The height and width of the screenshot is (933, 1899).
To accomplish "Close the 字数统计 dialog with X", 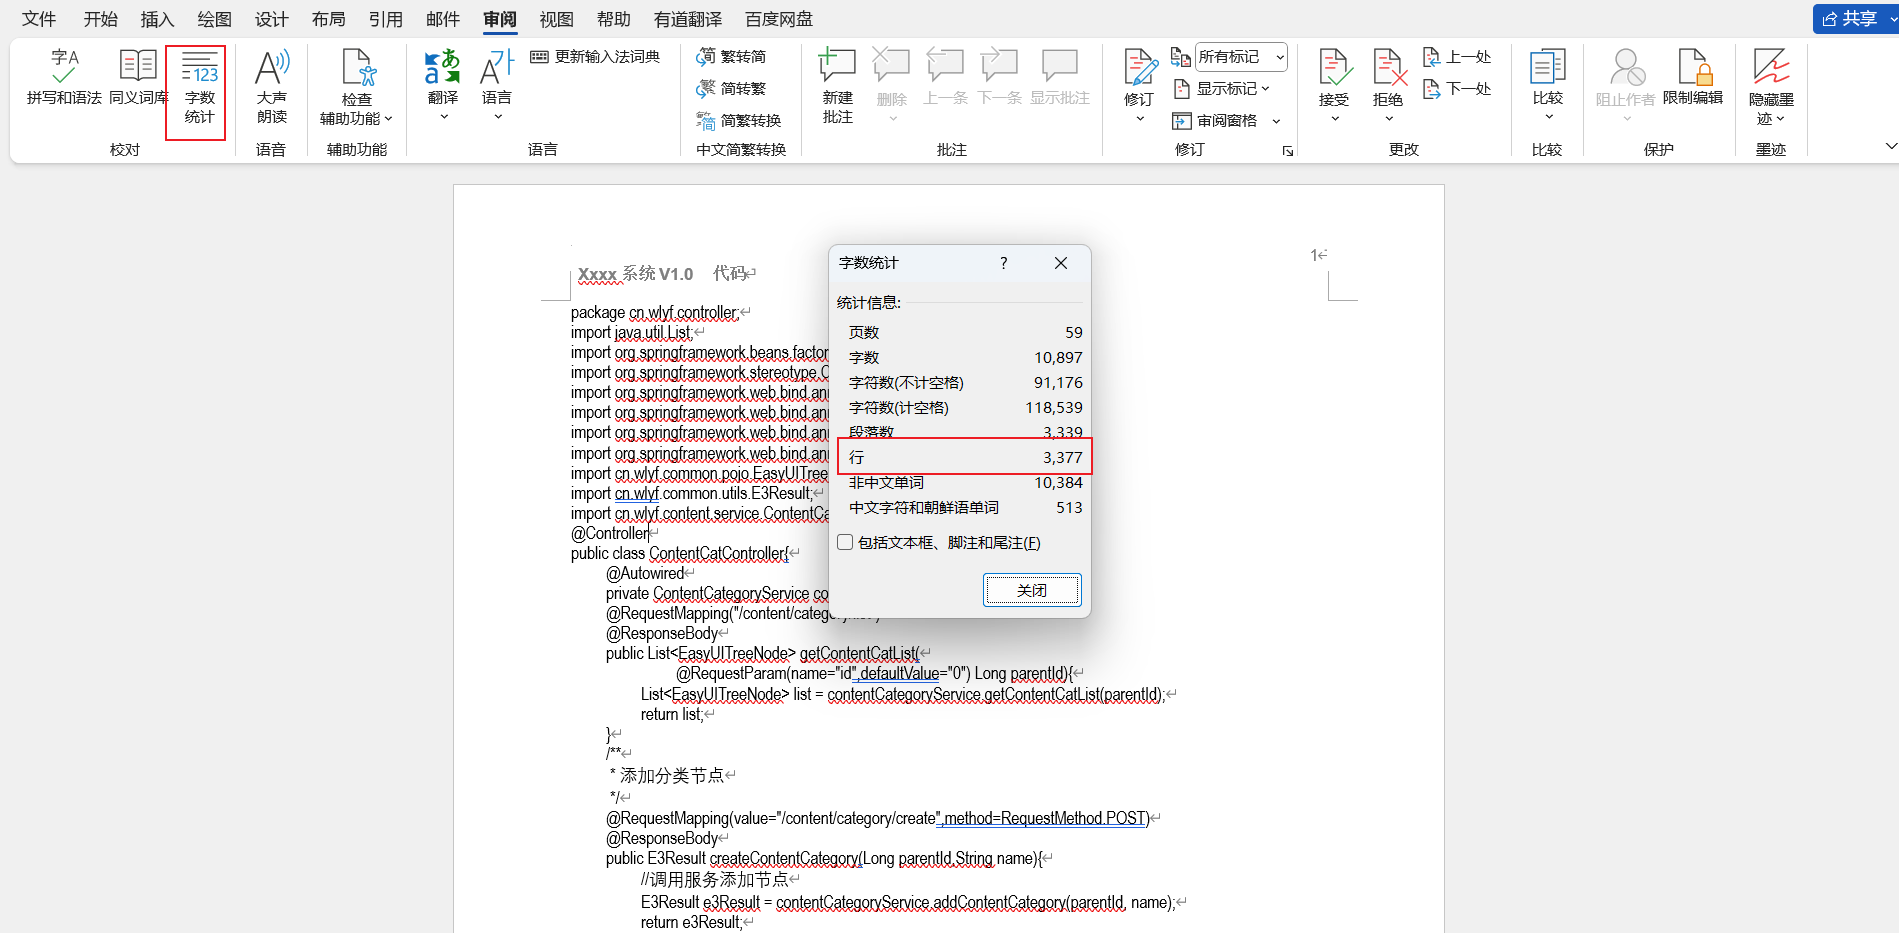I will pyautogui.click(x=1061, y=263).
